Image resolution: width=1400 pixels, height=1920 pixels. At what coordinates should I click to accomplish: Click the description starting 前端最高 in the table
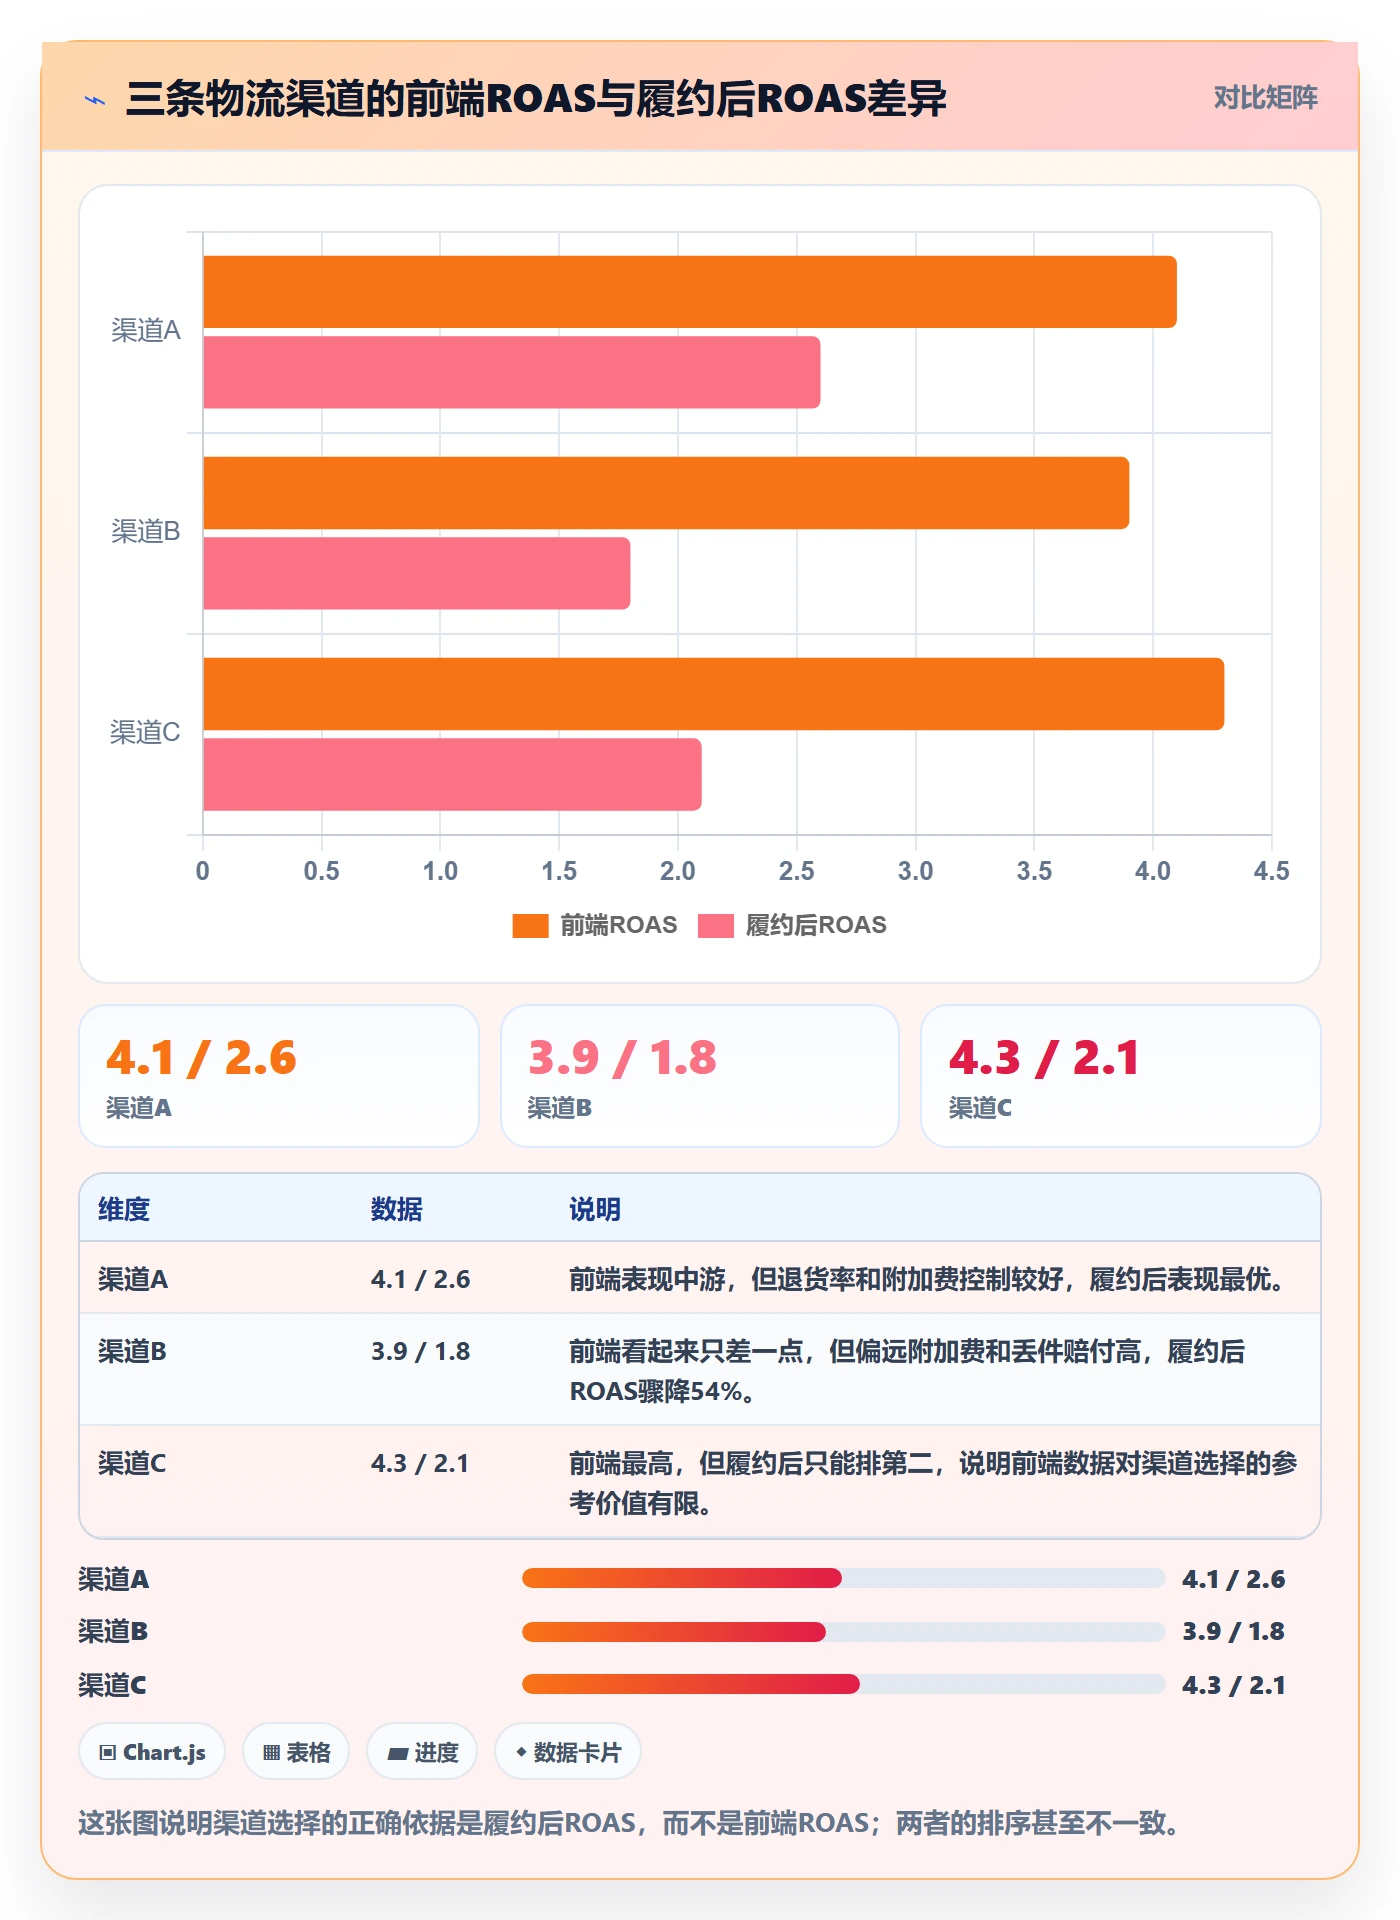(x=933, y=1483)
